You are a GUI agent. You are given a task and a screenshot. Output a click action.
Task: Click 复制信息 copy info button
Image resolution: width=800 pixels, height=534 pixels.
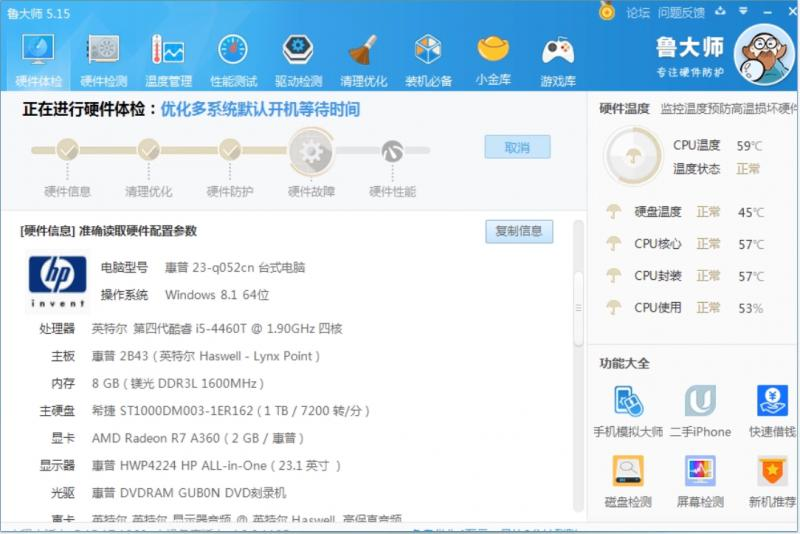[x=519, y=231]
